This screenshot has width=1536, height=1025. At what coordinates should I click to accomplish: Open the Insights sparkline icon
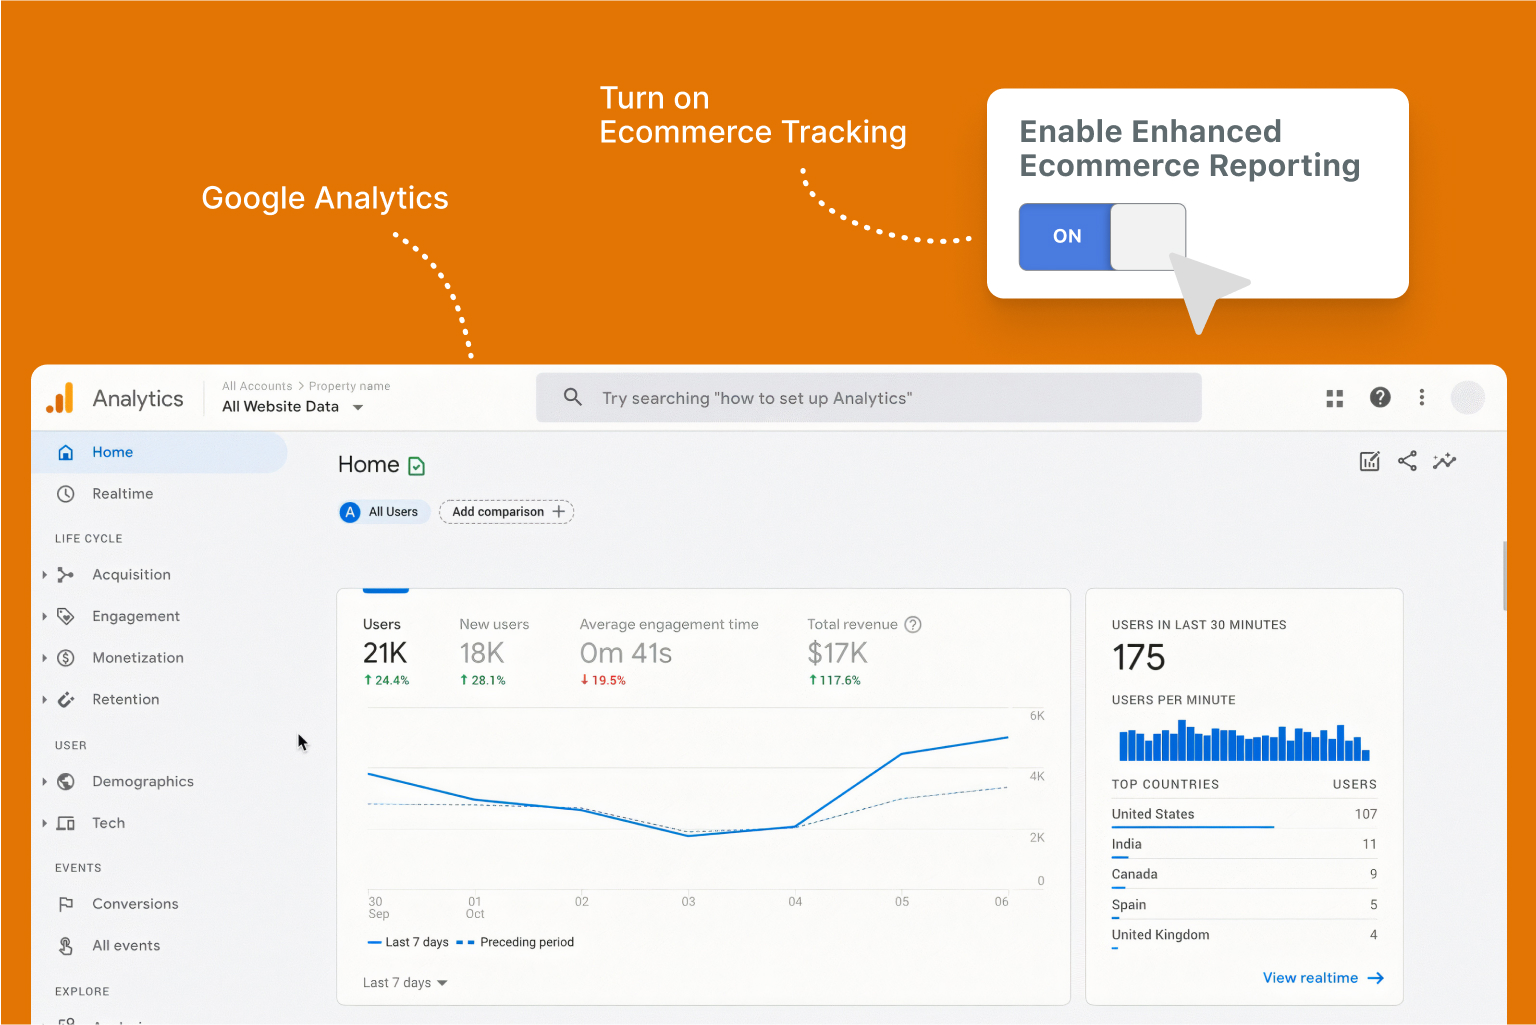[1444, 461]
